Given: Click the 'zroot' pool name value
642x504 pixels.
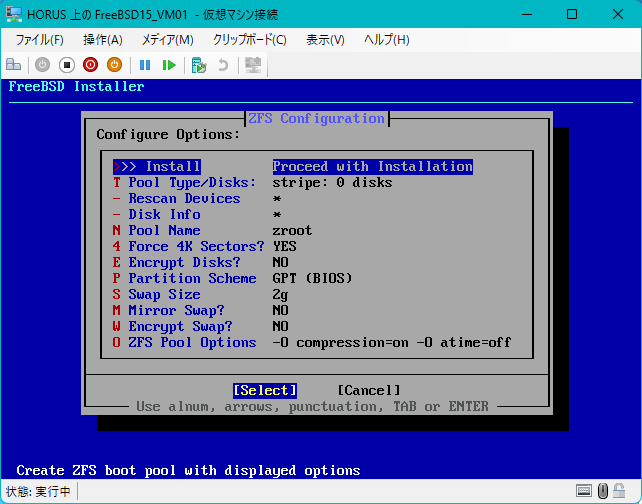Looking at the screenshot, I should (292, 231).
